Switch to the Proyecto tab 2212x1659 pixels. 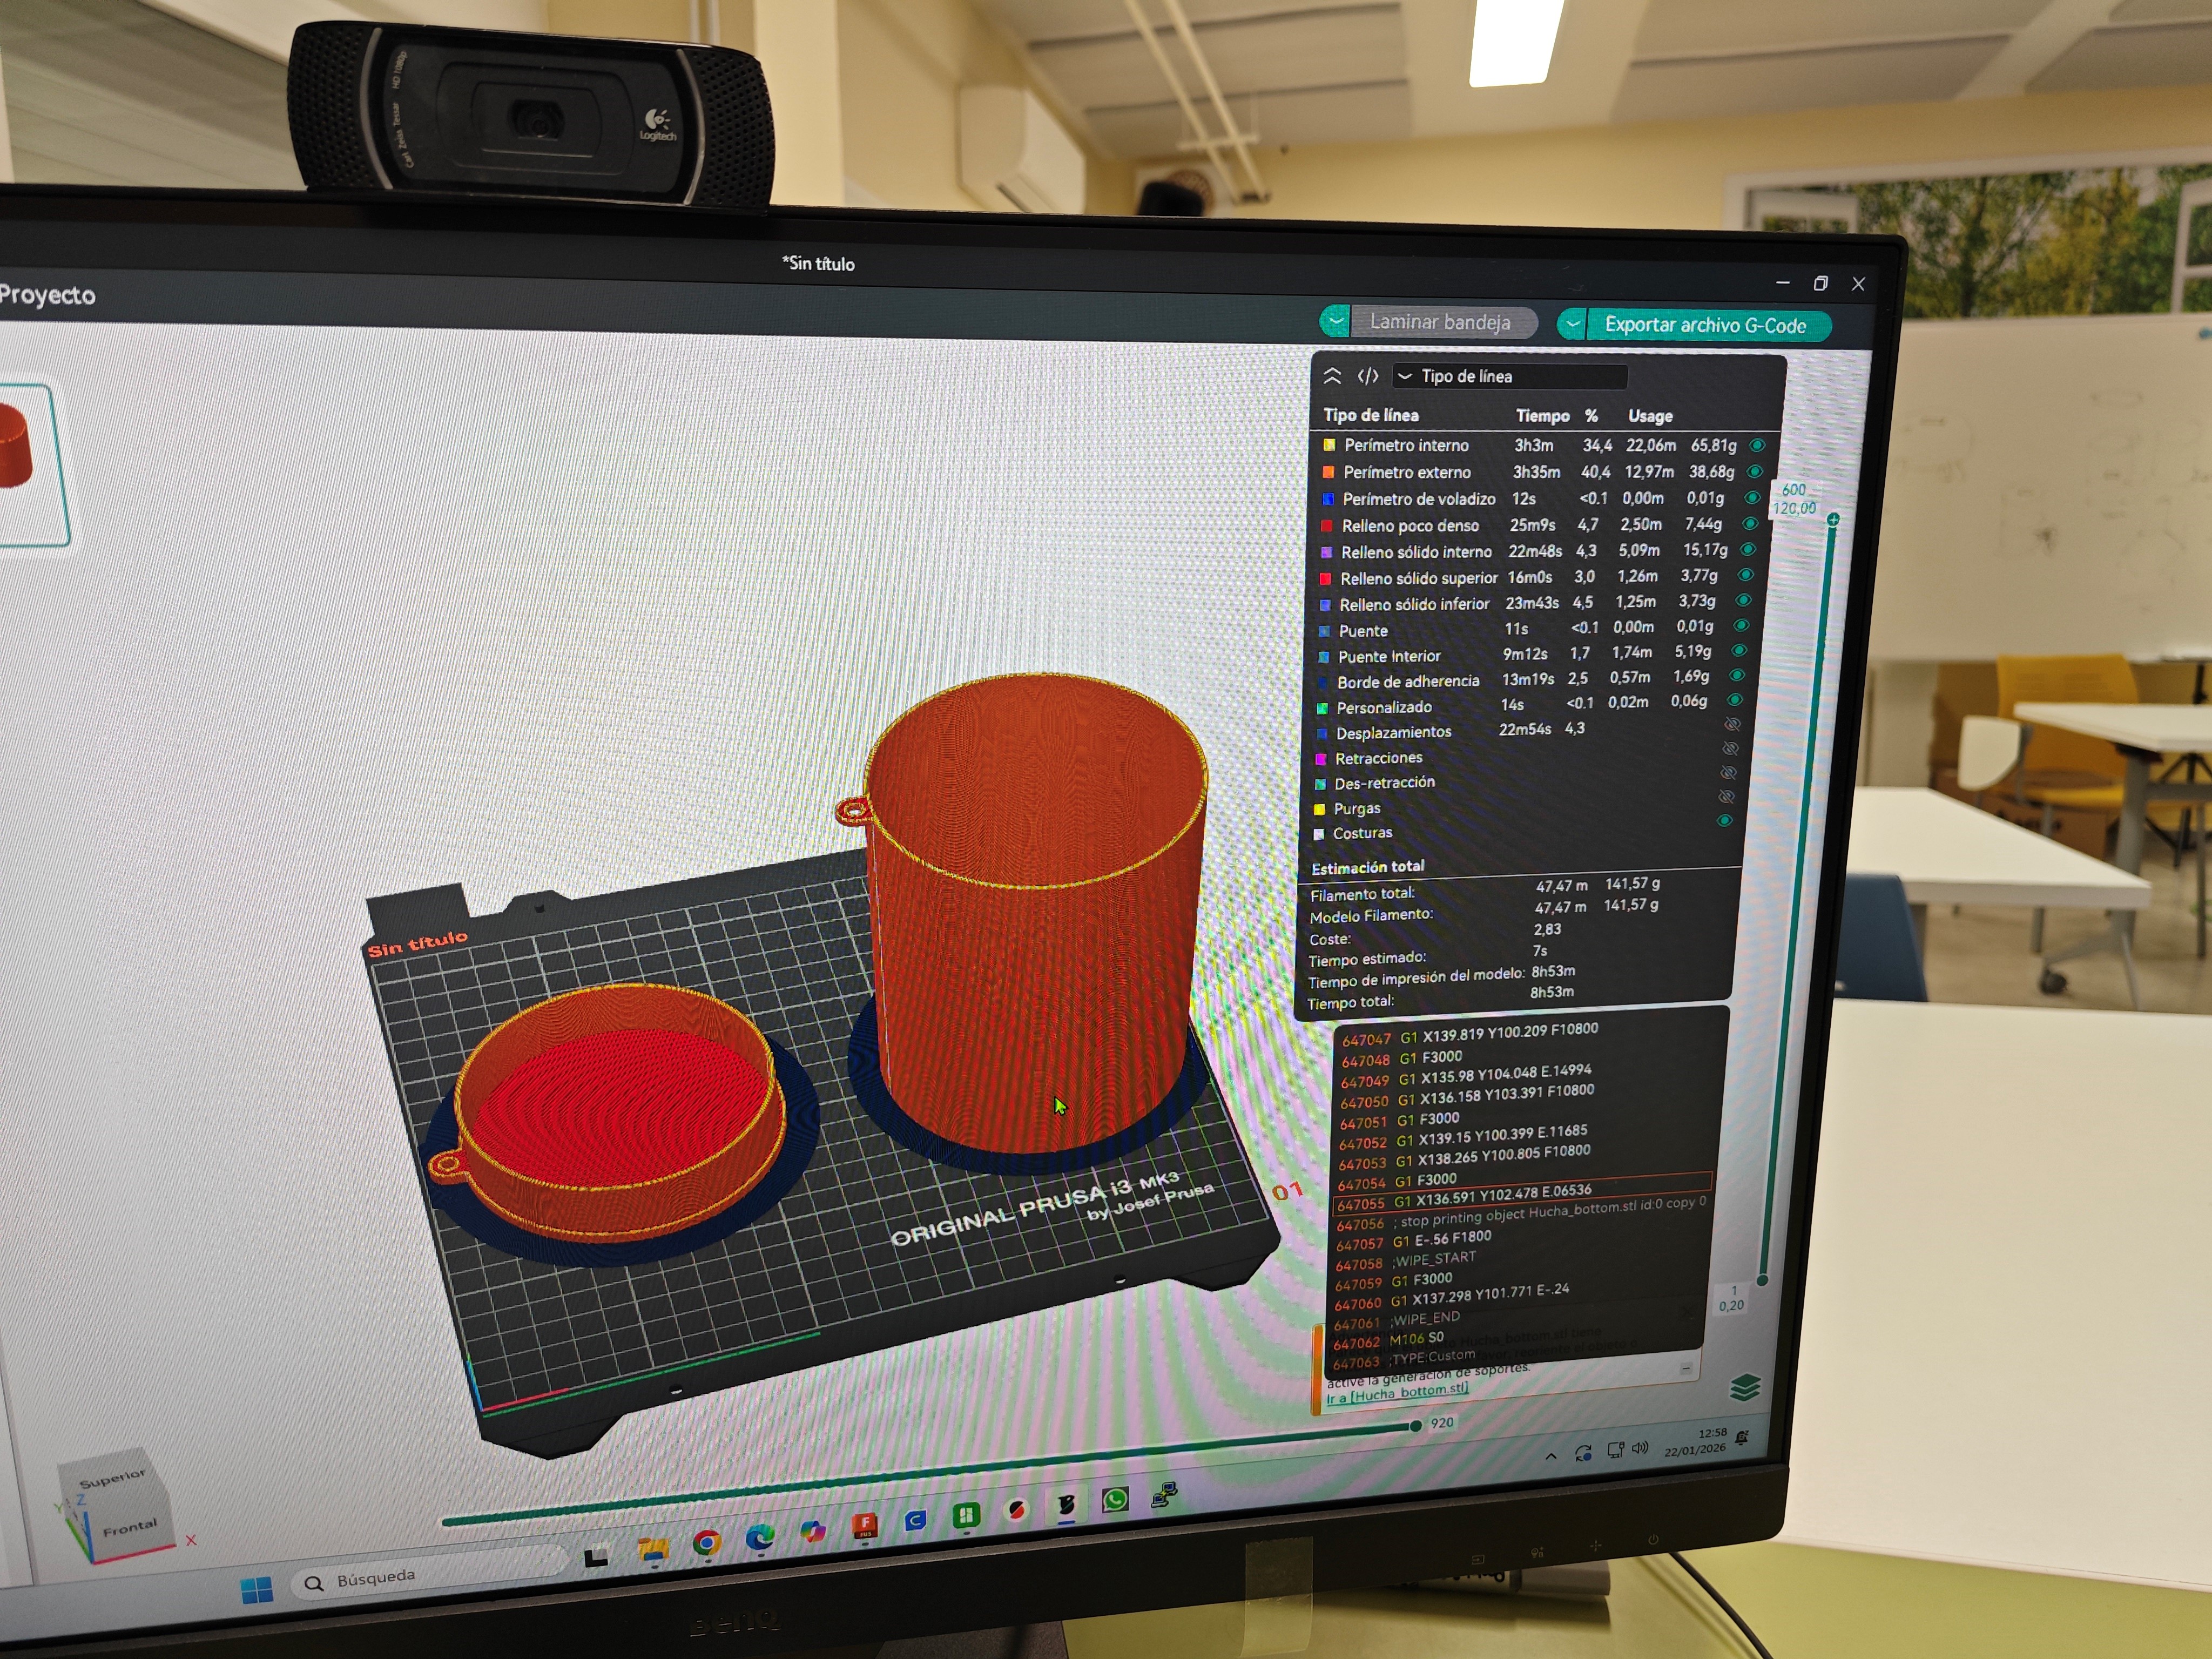coord(47,295)
